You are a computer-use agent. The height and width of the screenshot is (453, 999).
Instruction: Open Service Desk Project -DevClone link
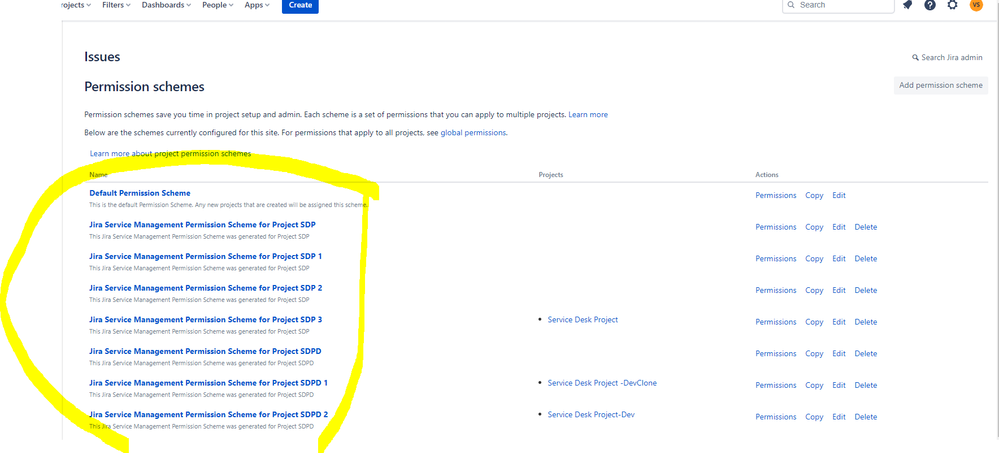click(x=602, y=383)
